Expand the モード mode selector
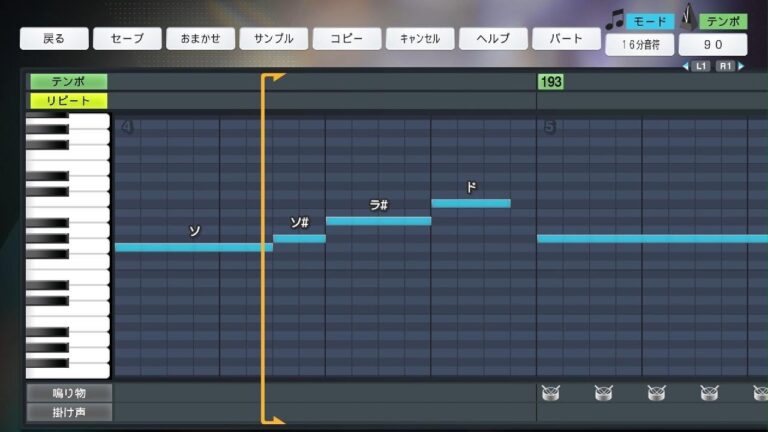 click(651, 21)
